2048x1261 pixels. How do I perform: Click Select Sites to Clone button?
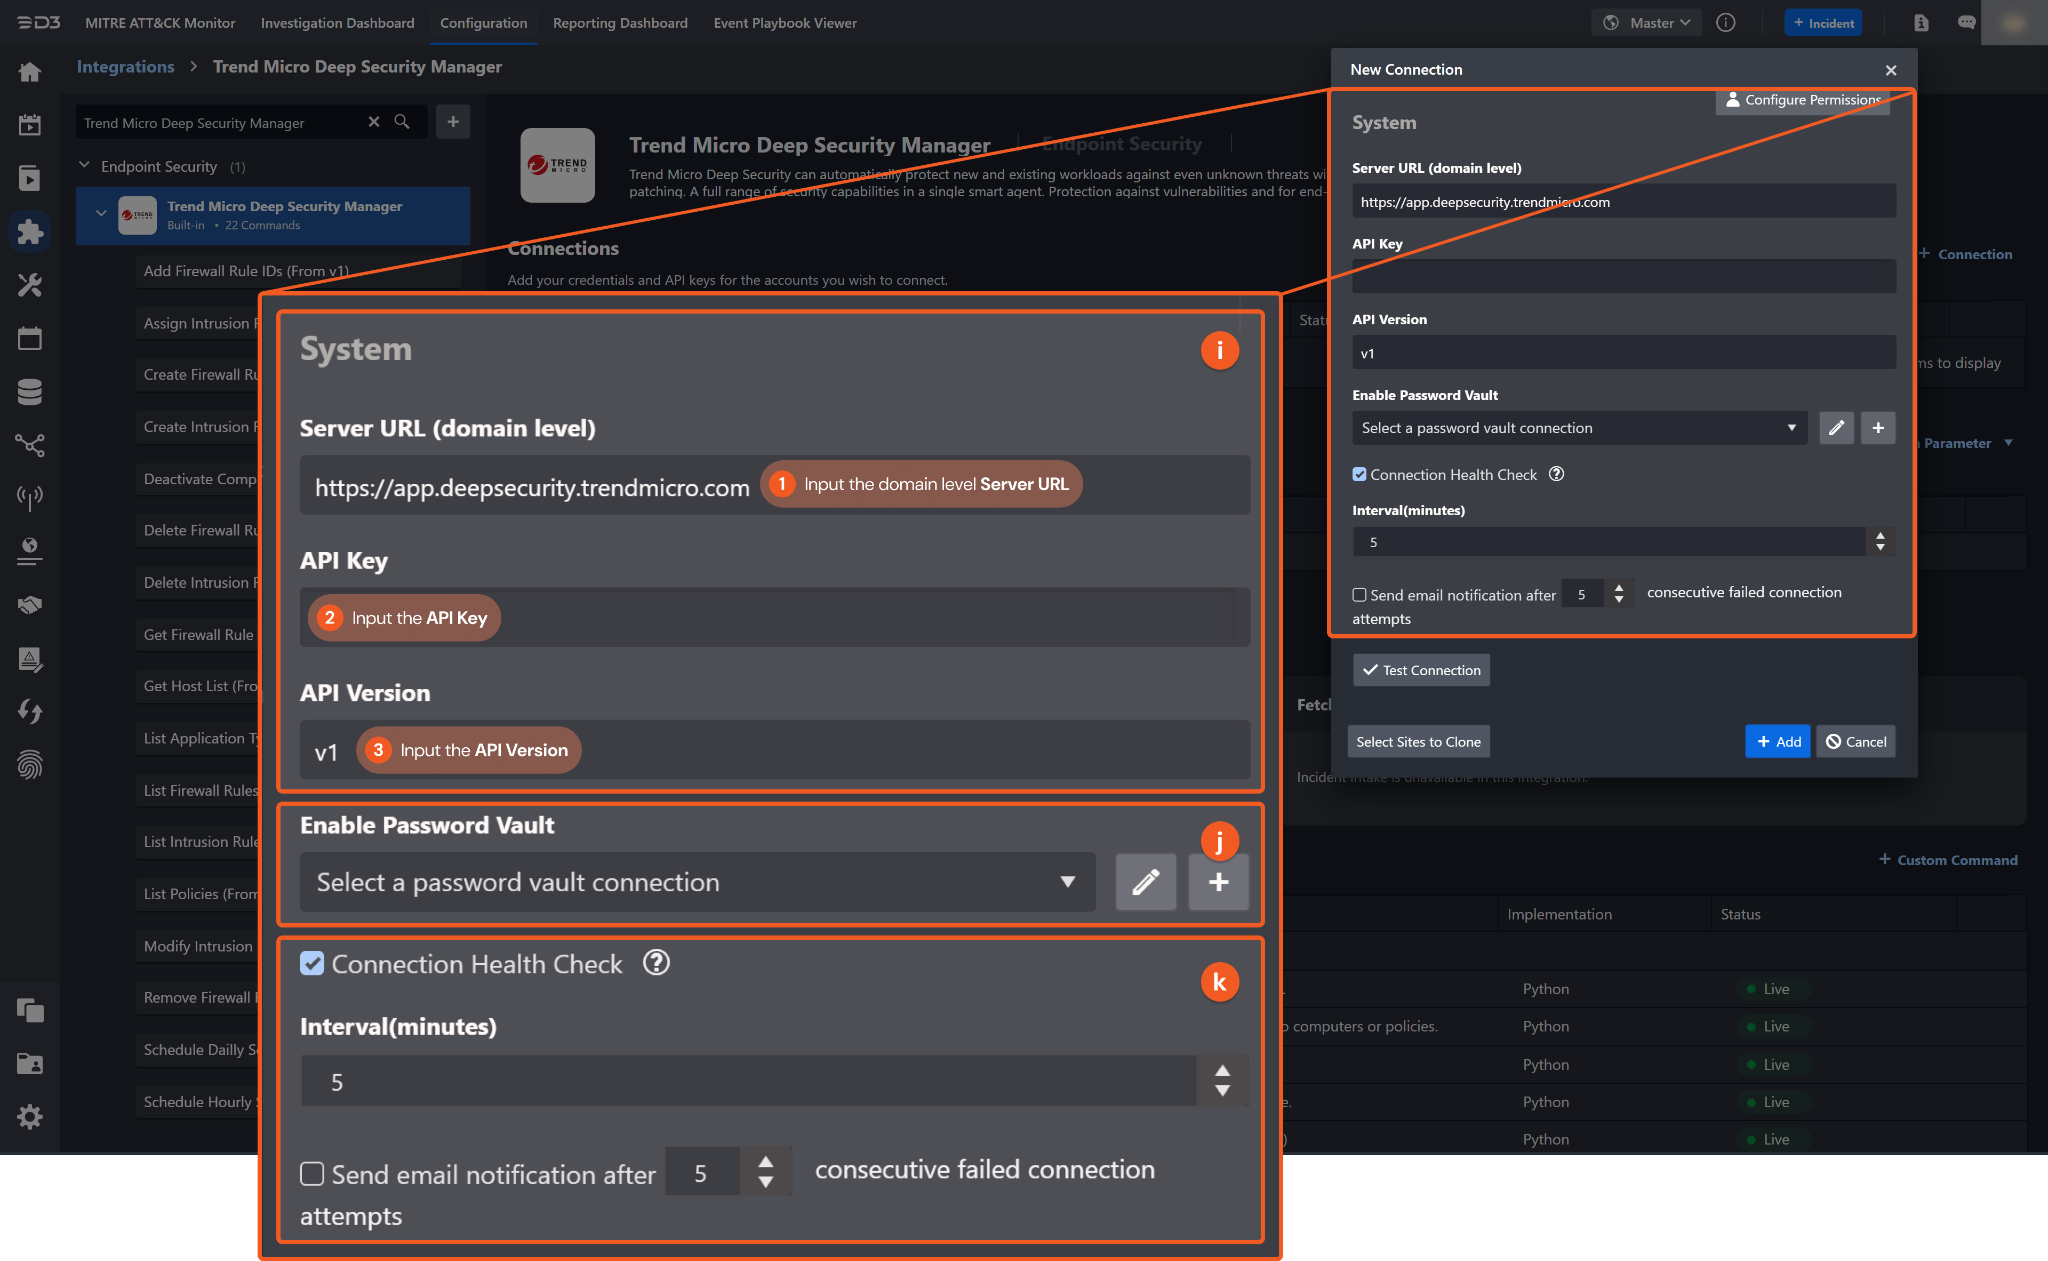(1417, 742)
